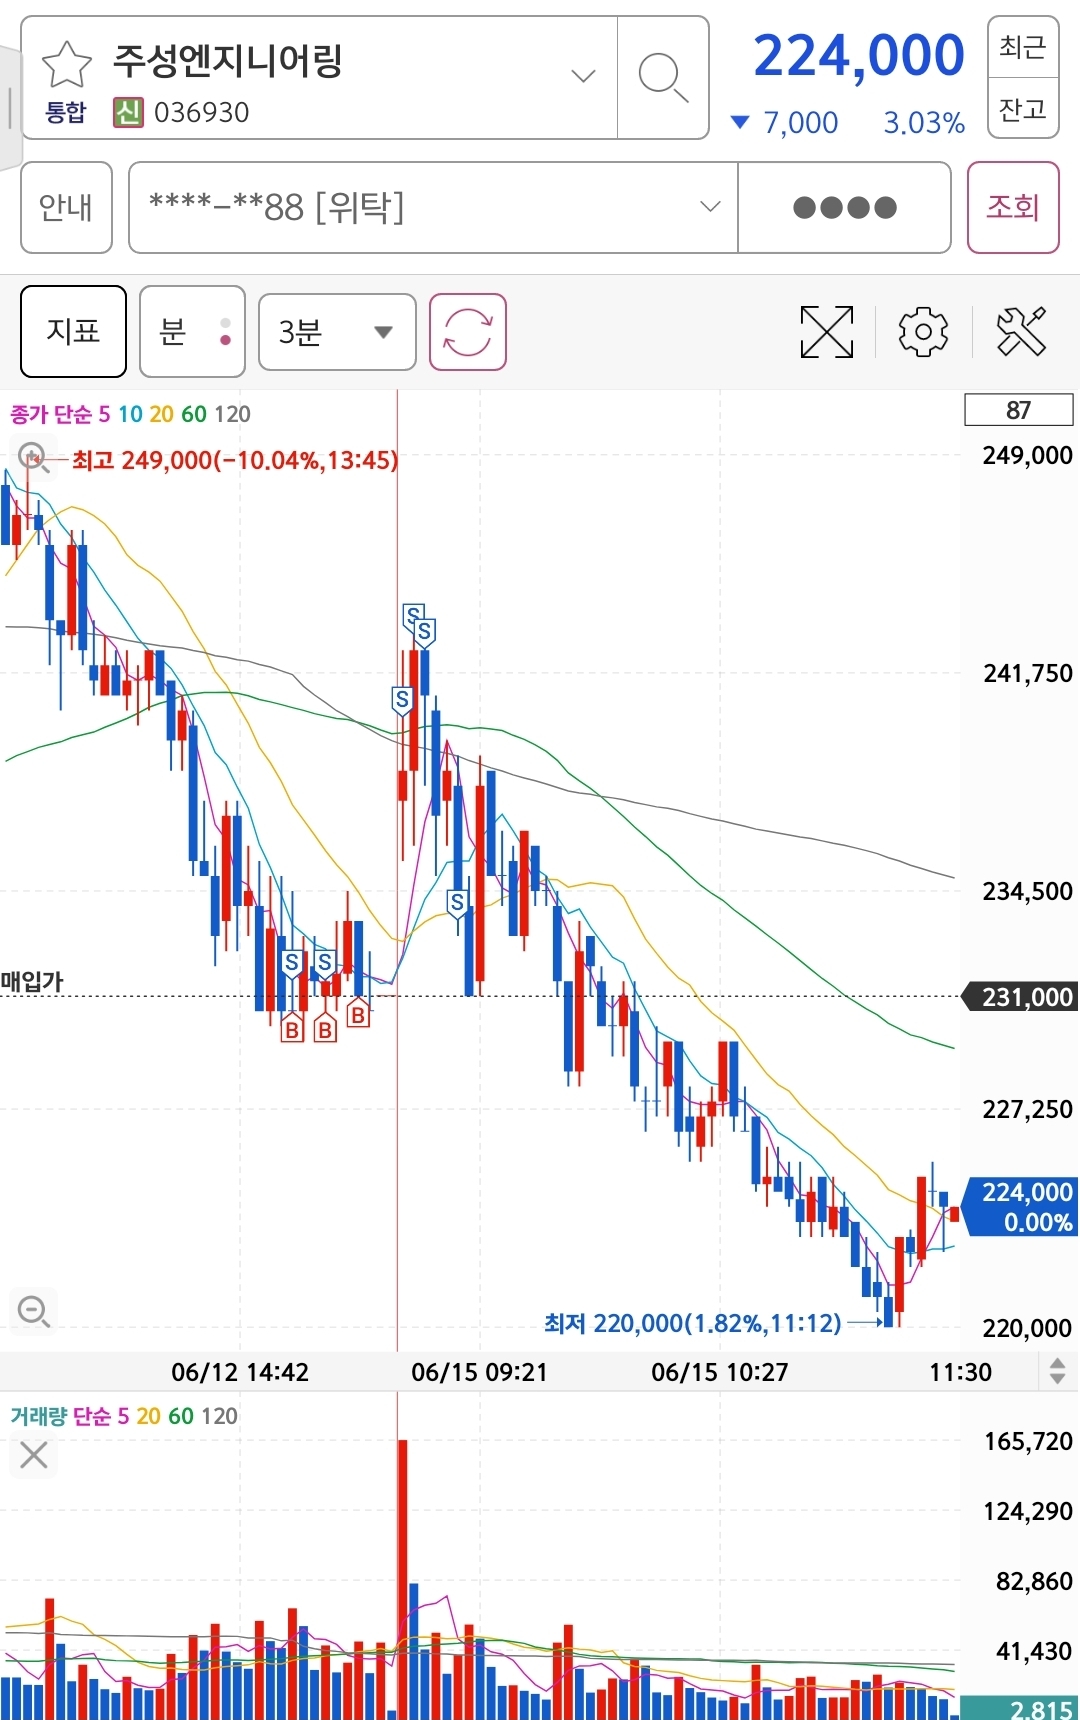The width and height of the screenshot is (1080, 1720).
Task: Expand the account ****-**88 [위탁] dropdown
Action: [433, 207]
